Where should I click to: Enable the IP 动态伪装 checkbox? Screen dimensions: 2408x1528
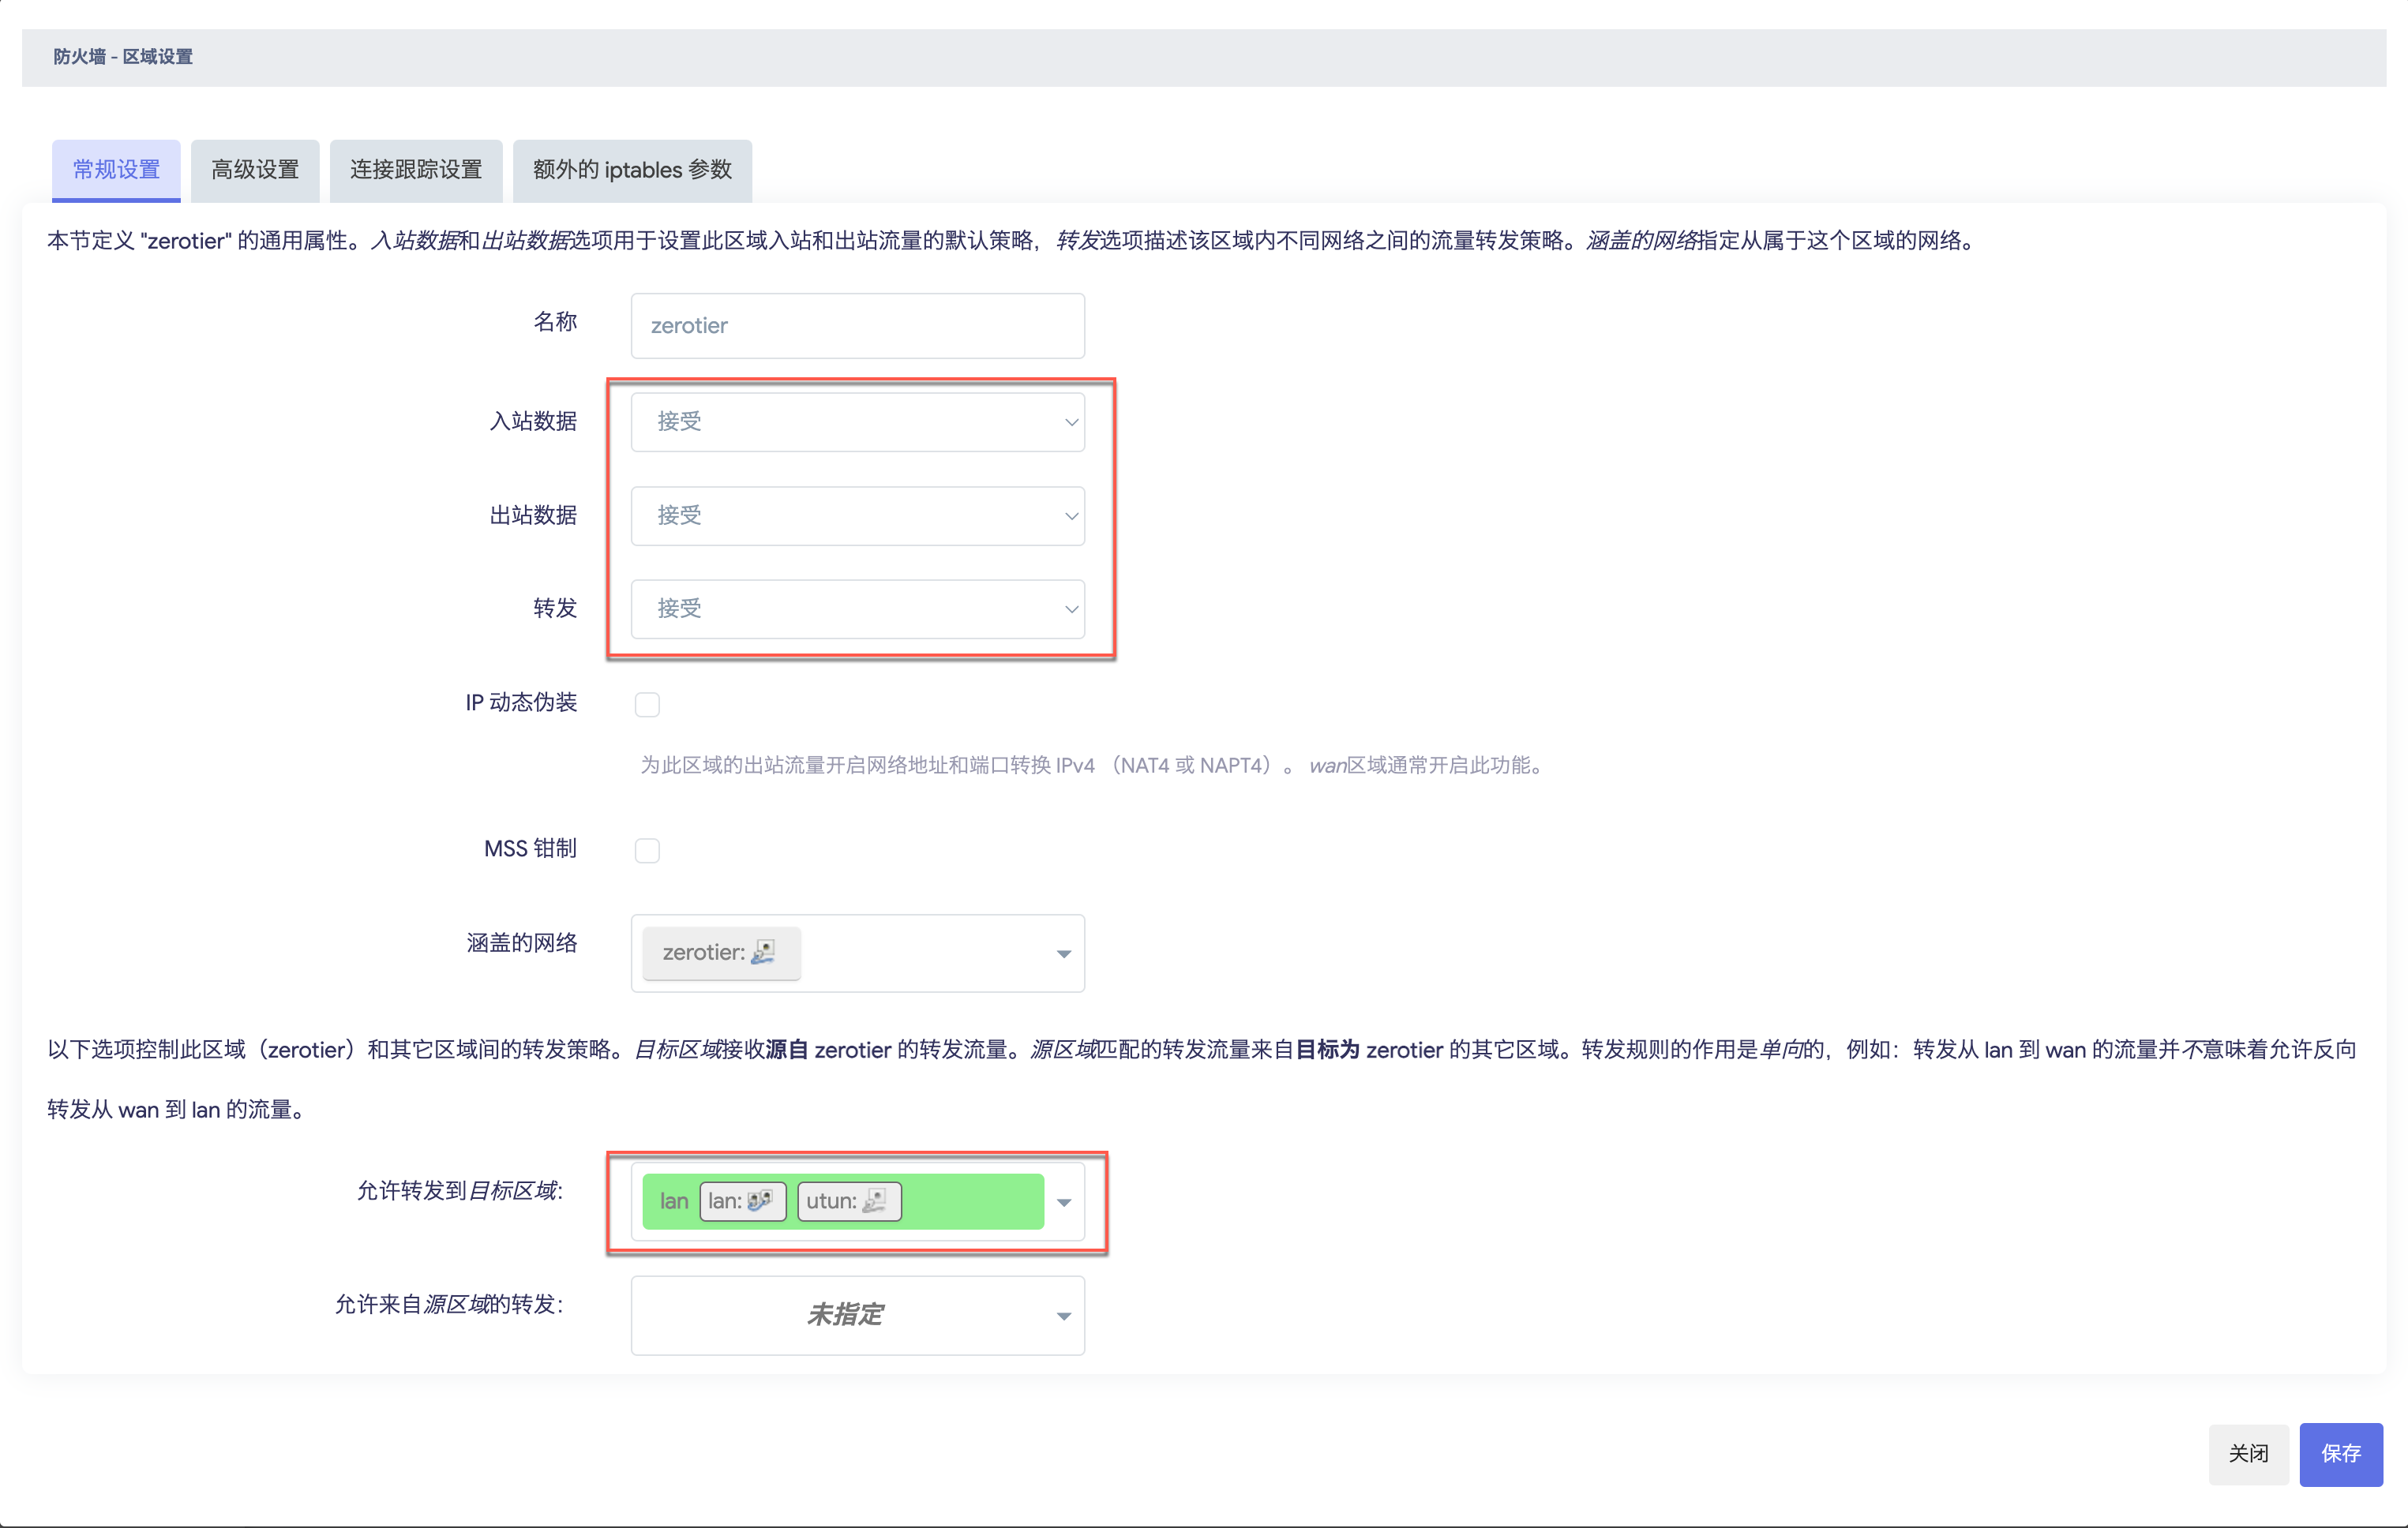[x=647, y=704]
